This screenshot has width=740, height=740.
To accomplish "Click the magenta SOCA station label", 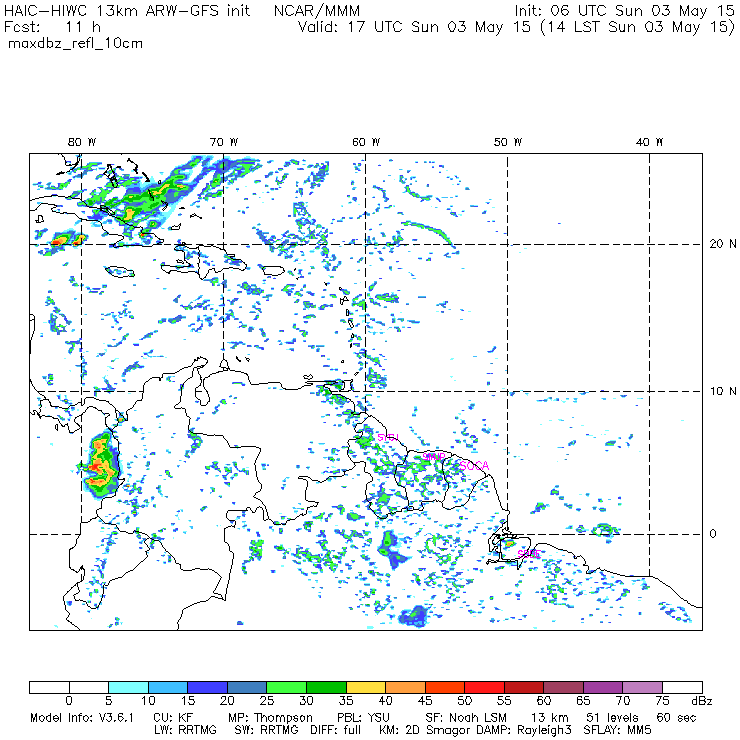I will tap(474, 466).
